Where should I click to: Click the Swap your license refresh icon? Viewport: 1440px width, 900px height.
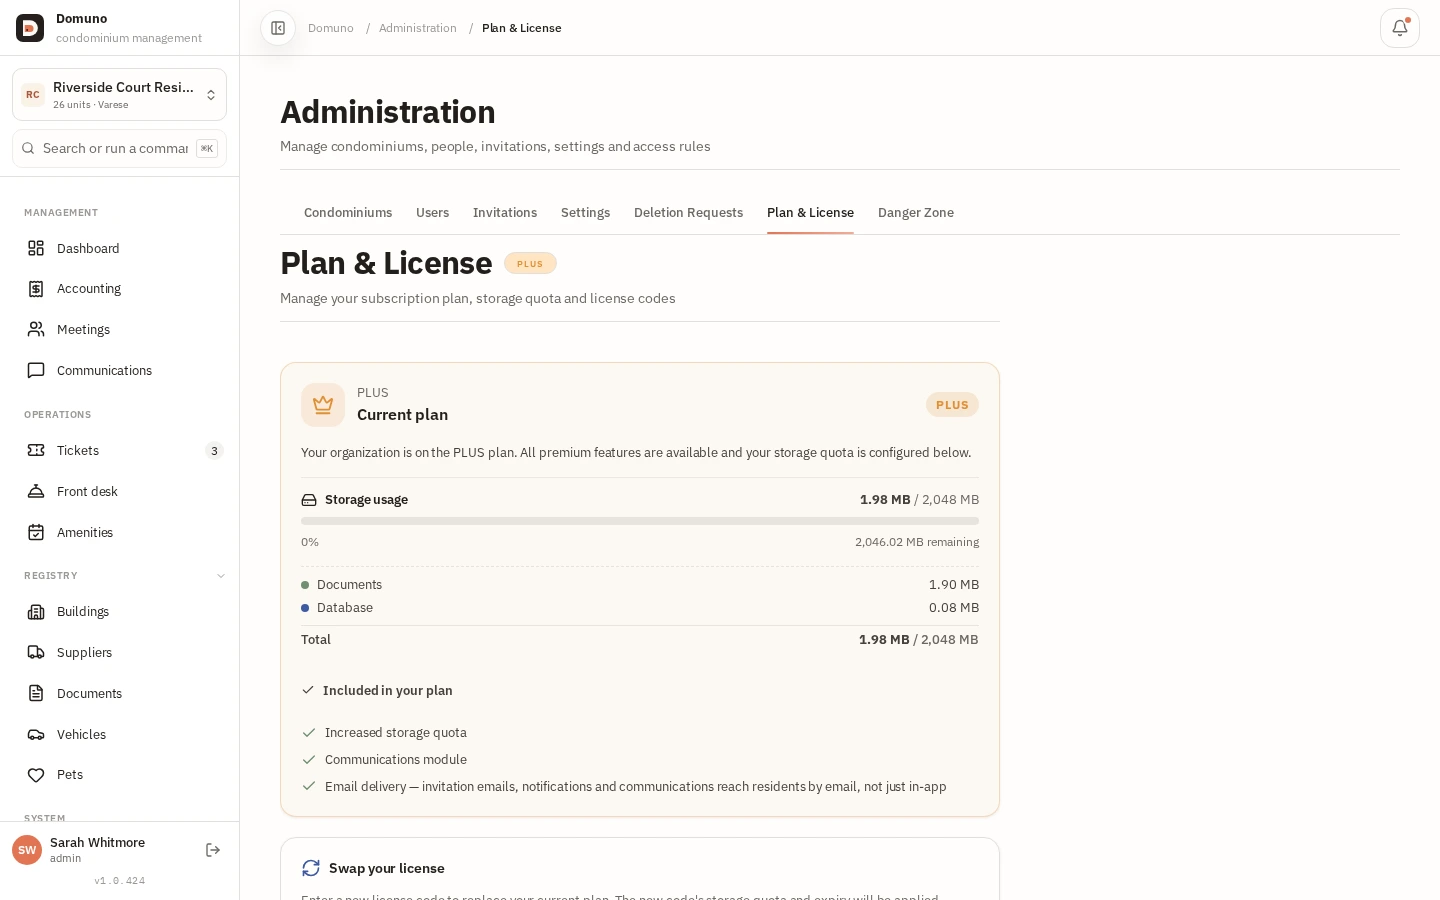pos(311,868)
